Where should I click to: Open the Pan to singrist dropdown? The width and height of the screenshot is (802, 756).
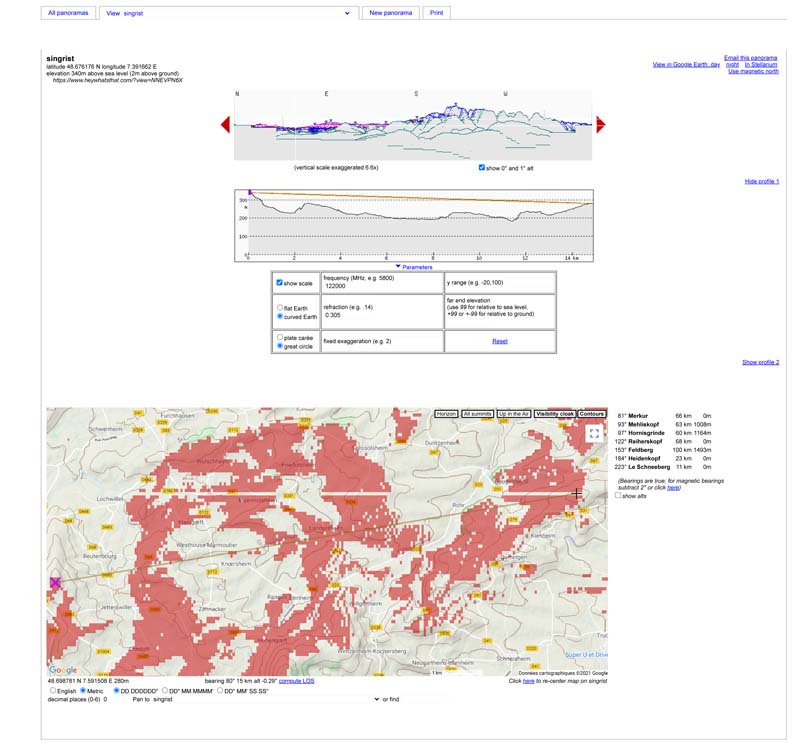click(265, 699)
